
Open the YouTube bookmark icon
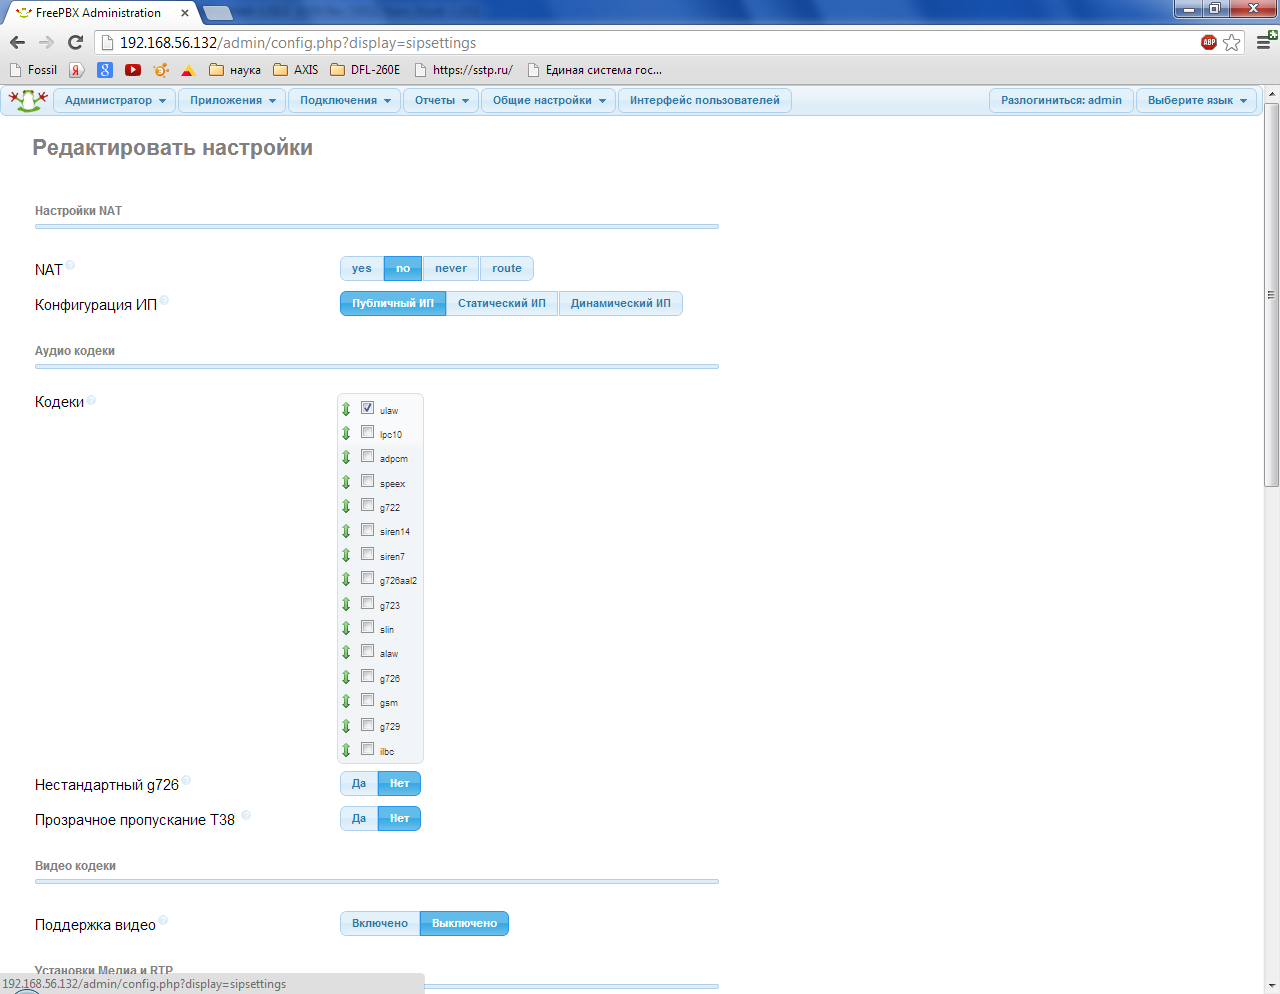tap(133, 70)
